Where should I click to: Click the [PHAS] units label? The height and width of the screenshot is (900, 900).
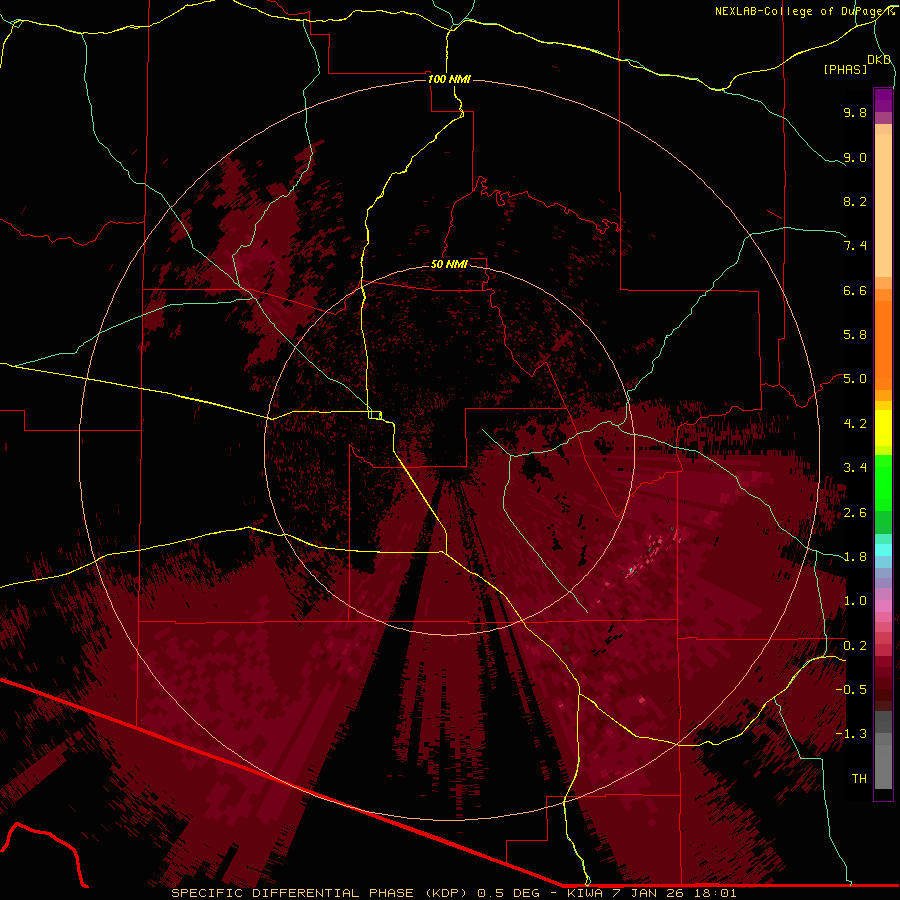click(845, 69)
